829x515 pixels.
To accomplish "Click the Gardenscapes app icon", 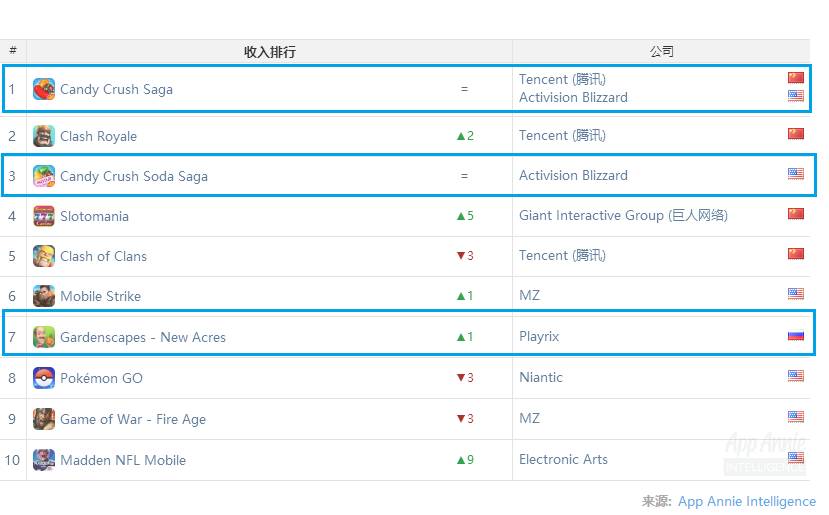I will (44, 337).
